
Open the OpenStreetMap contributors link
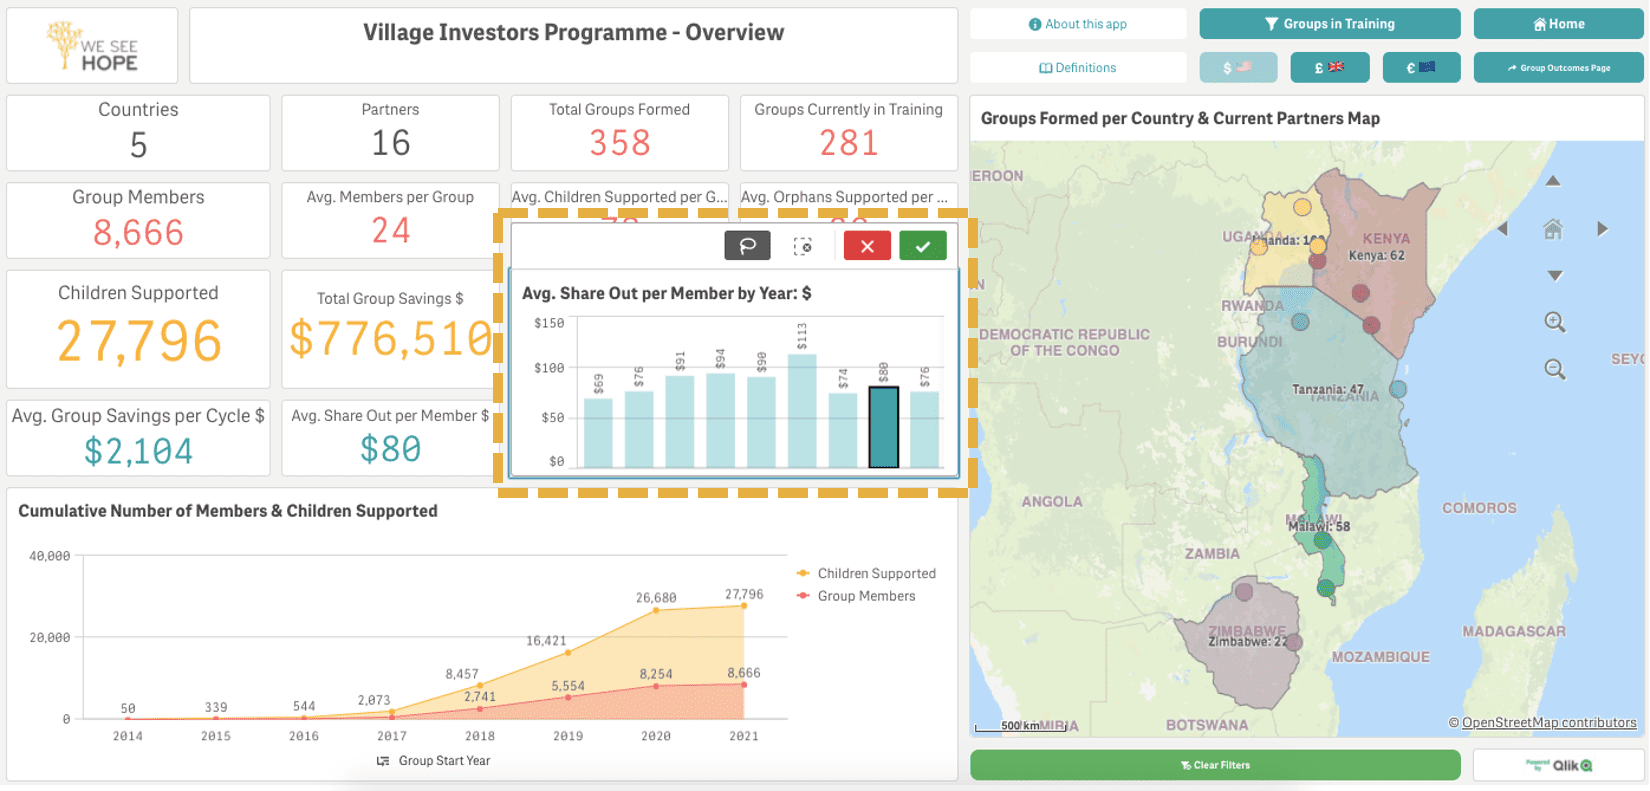1549,723
